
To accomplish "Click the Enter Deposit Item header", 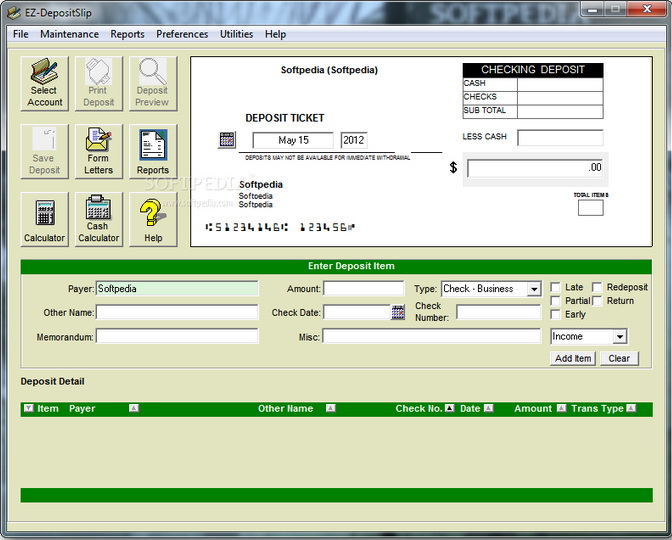I will click(336, 266).
